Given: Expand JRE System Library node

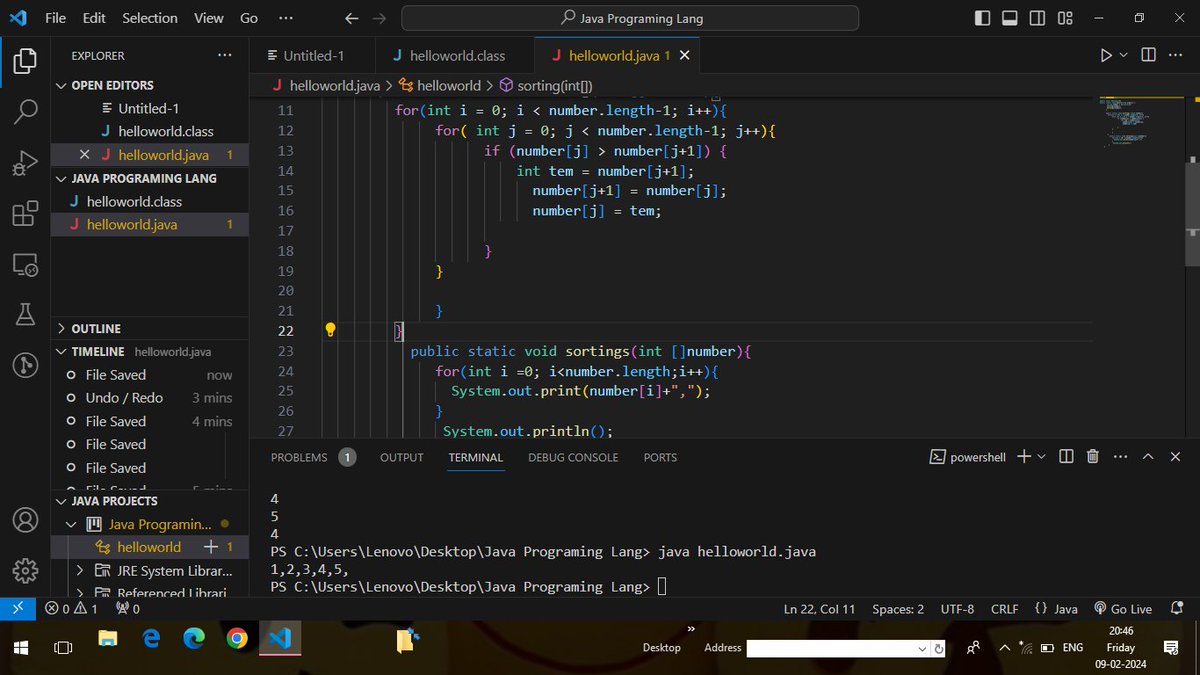Looking at the screenshot, I should pos(80,571).
